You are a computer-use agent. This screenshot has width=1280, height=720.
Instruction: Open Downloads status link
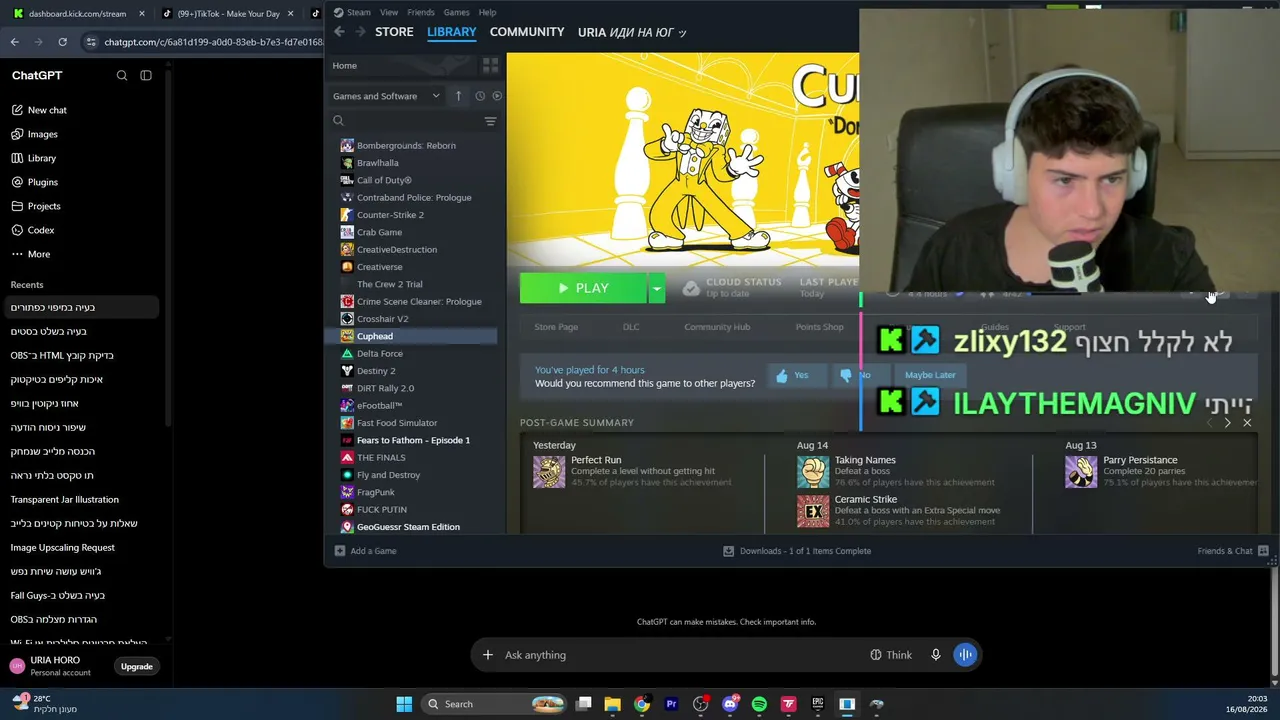pyautogui.click(x=797, y=551)
